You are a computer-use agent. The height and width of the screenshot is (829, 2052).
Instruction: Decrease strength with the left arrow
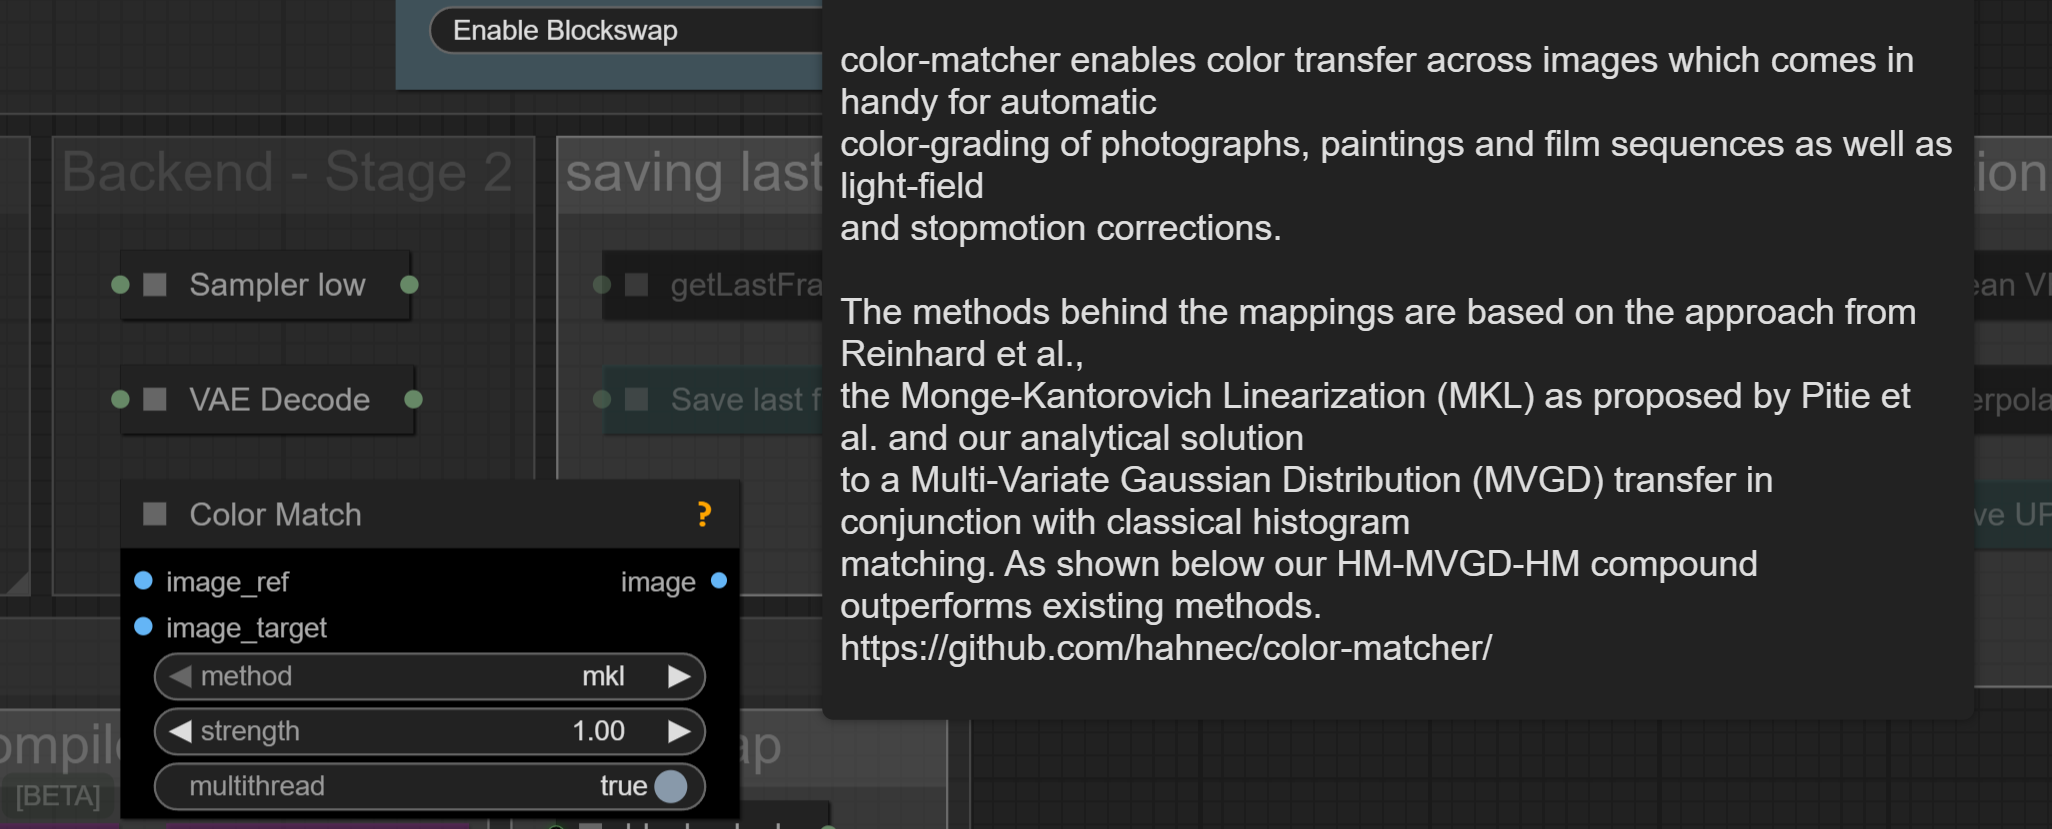(180, 732)
